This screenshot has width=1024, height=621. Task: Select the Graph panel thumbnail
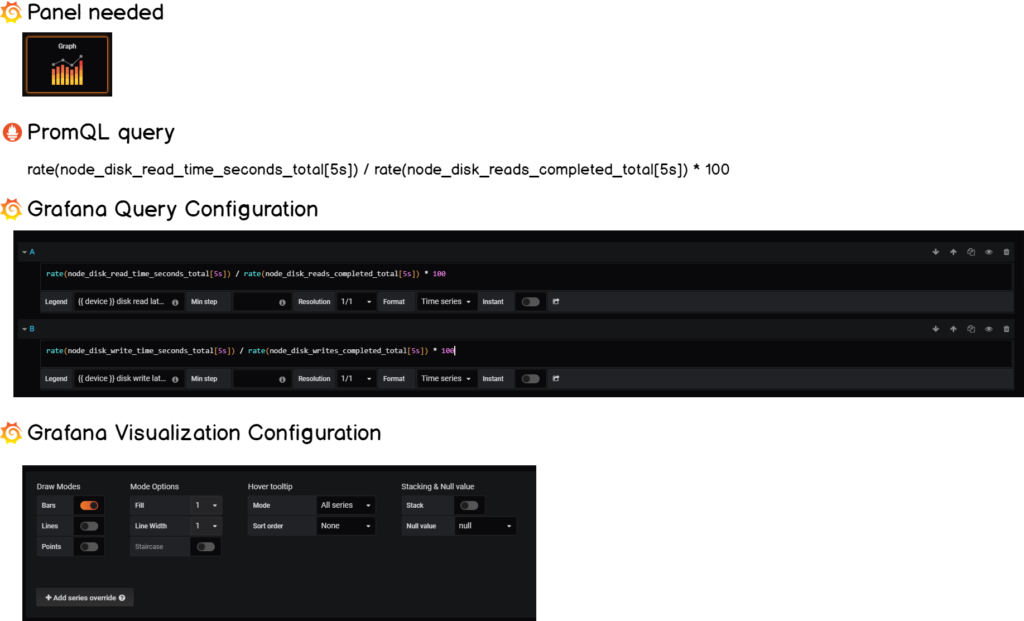(67, 65)
